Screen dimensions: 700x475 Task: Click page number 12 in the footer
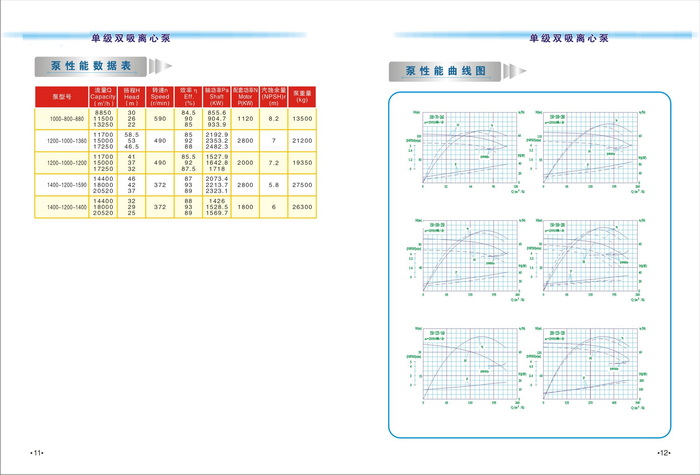[x=663, y=453]
